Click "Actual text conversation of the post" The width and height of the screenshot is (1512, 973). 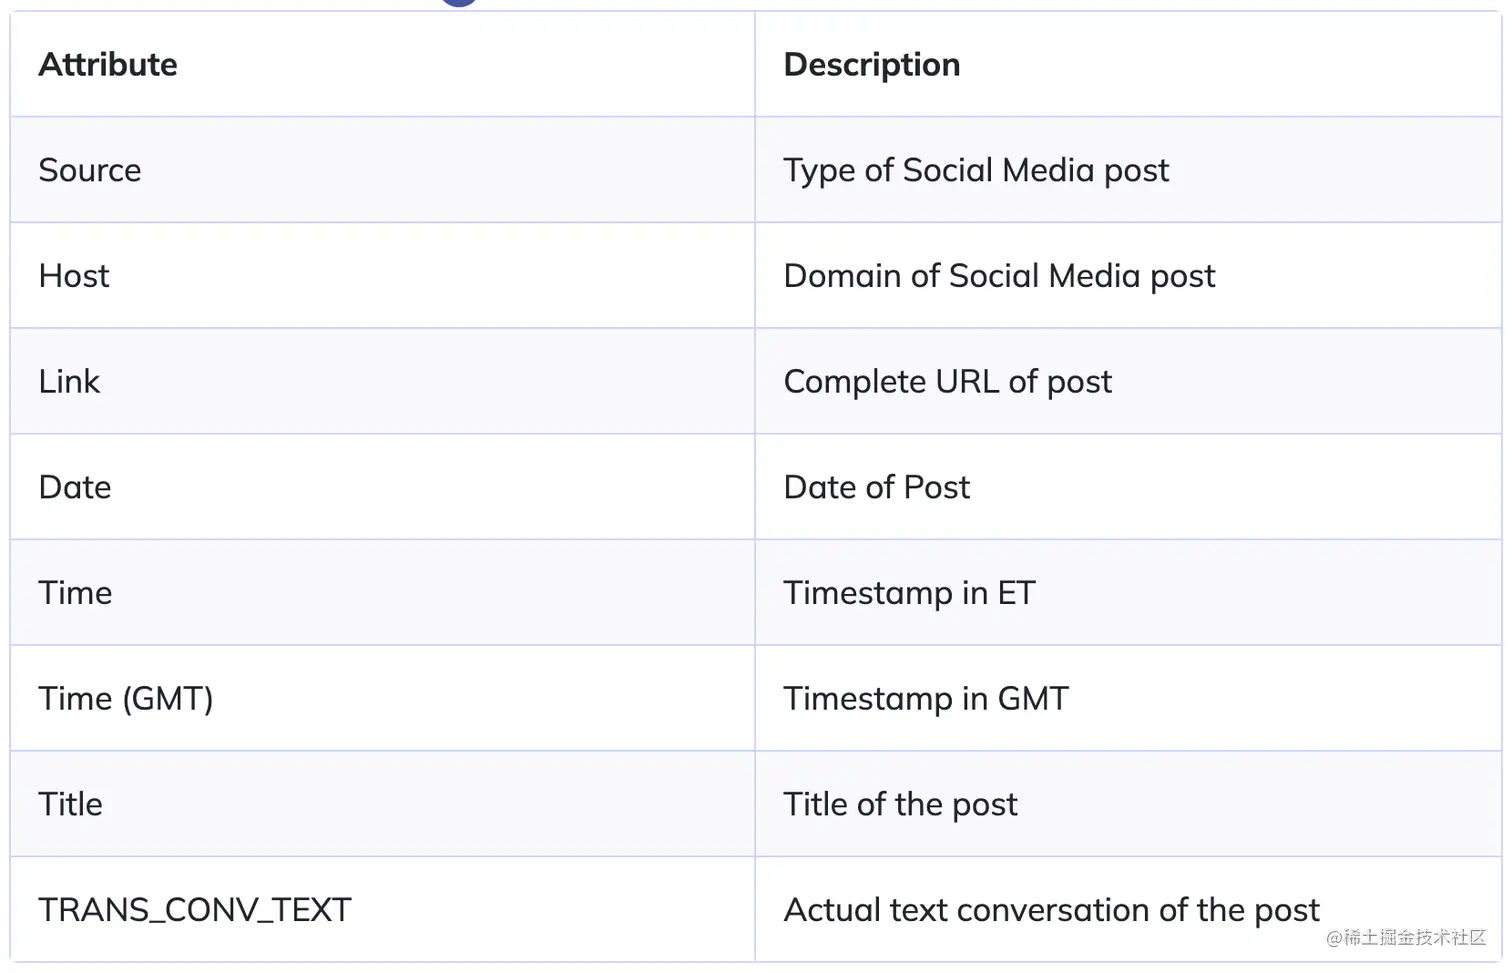(1050, 910)
